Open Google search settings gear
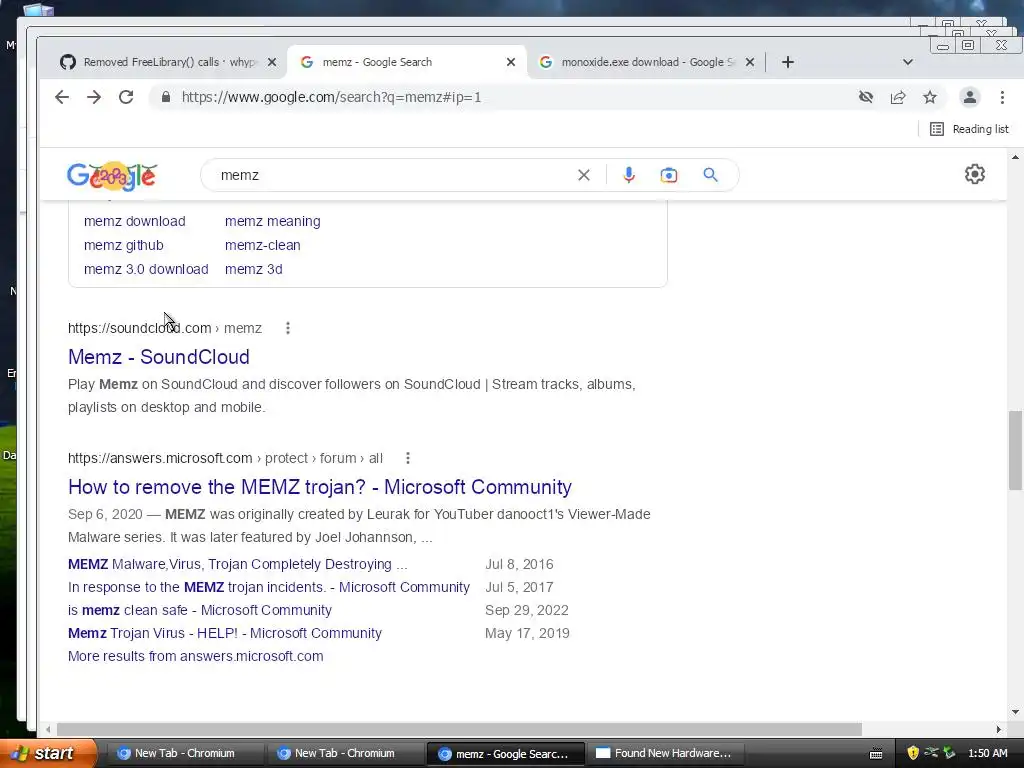This screenshot has height=768, width=1024. click(x=975, y=174)
